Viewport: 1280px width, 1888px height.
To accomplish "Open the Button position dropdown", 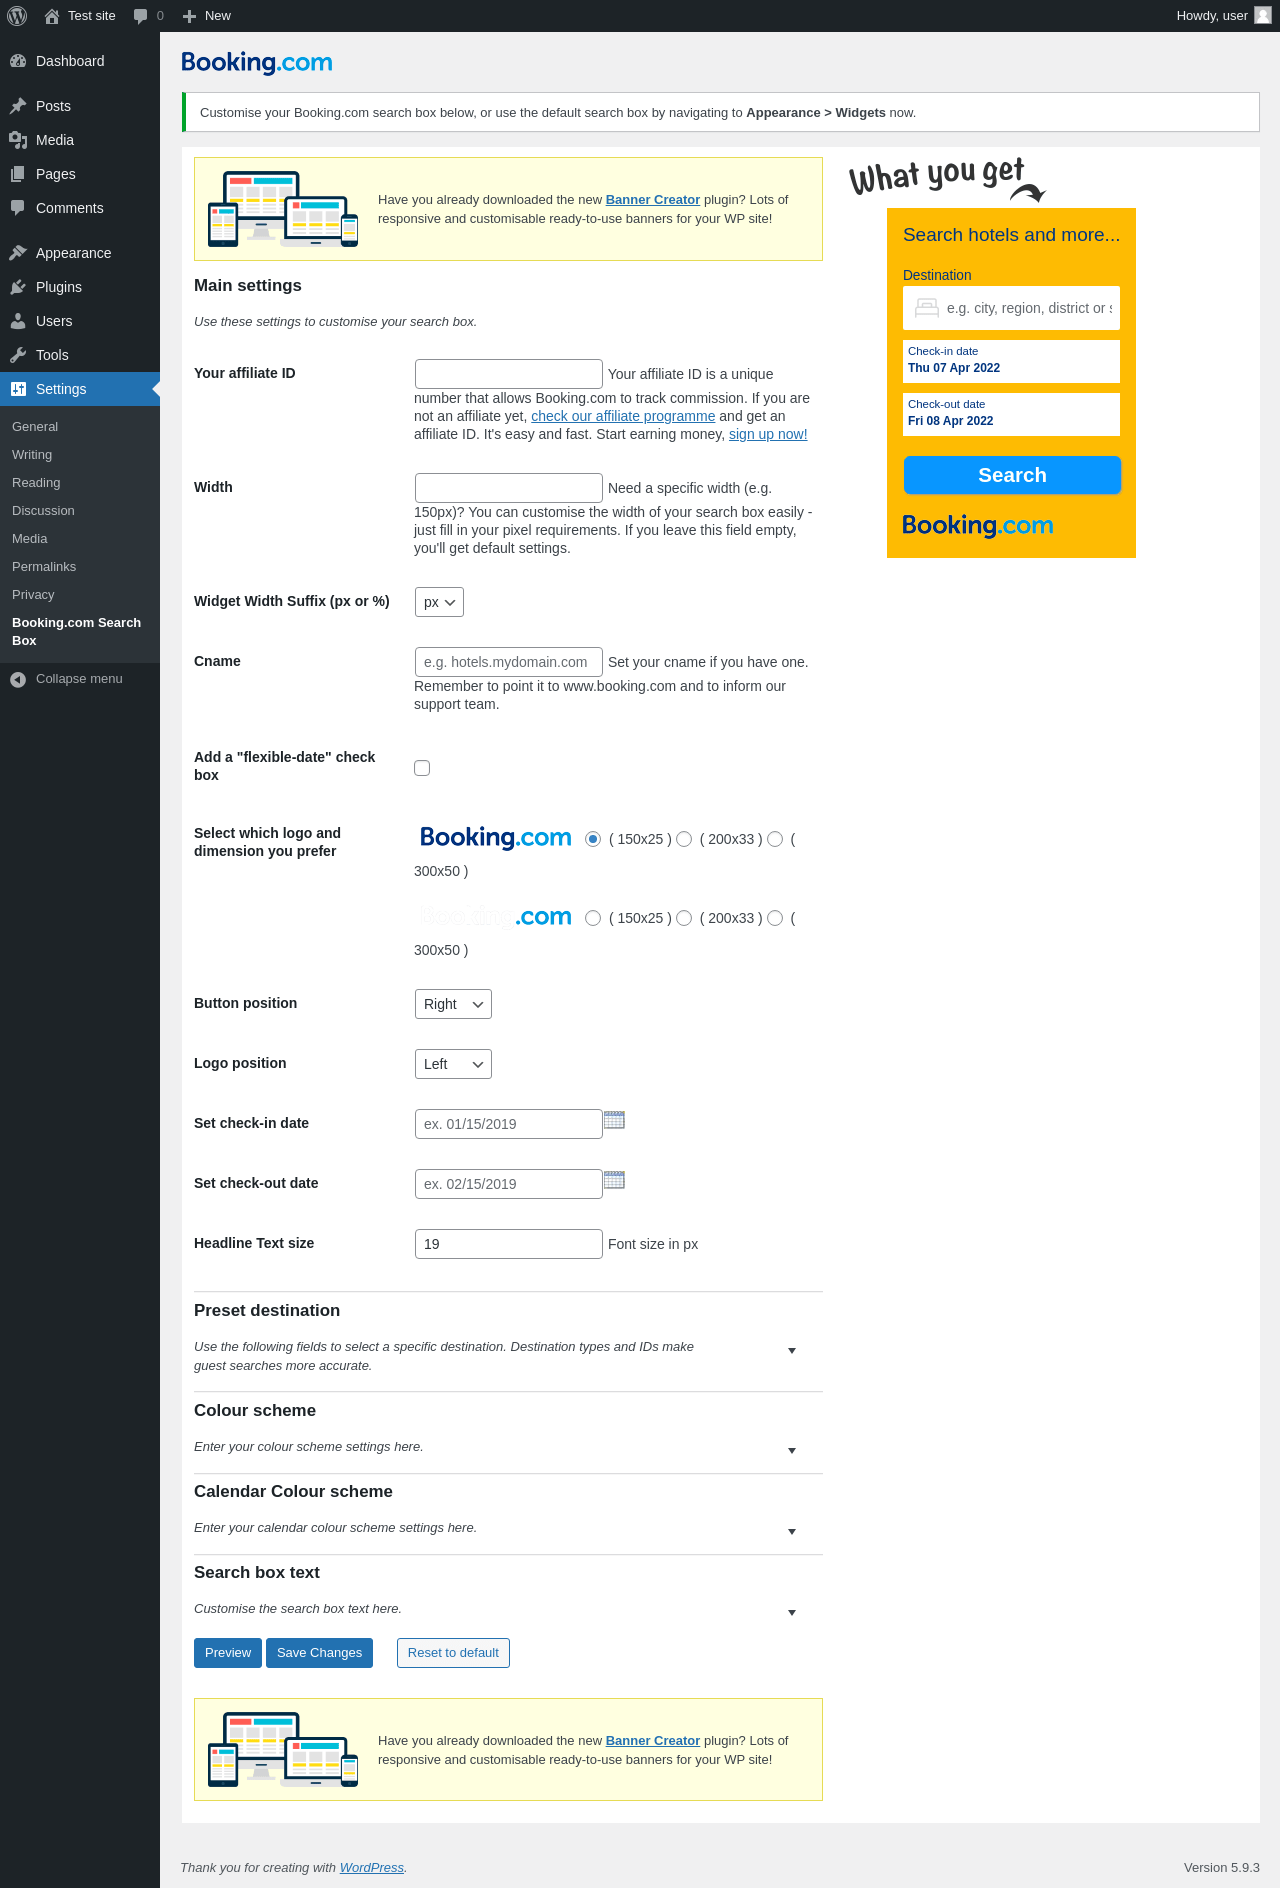I will tap(453, 1004).
